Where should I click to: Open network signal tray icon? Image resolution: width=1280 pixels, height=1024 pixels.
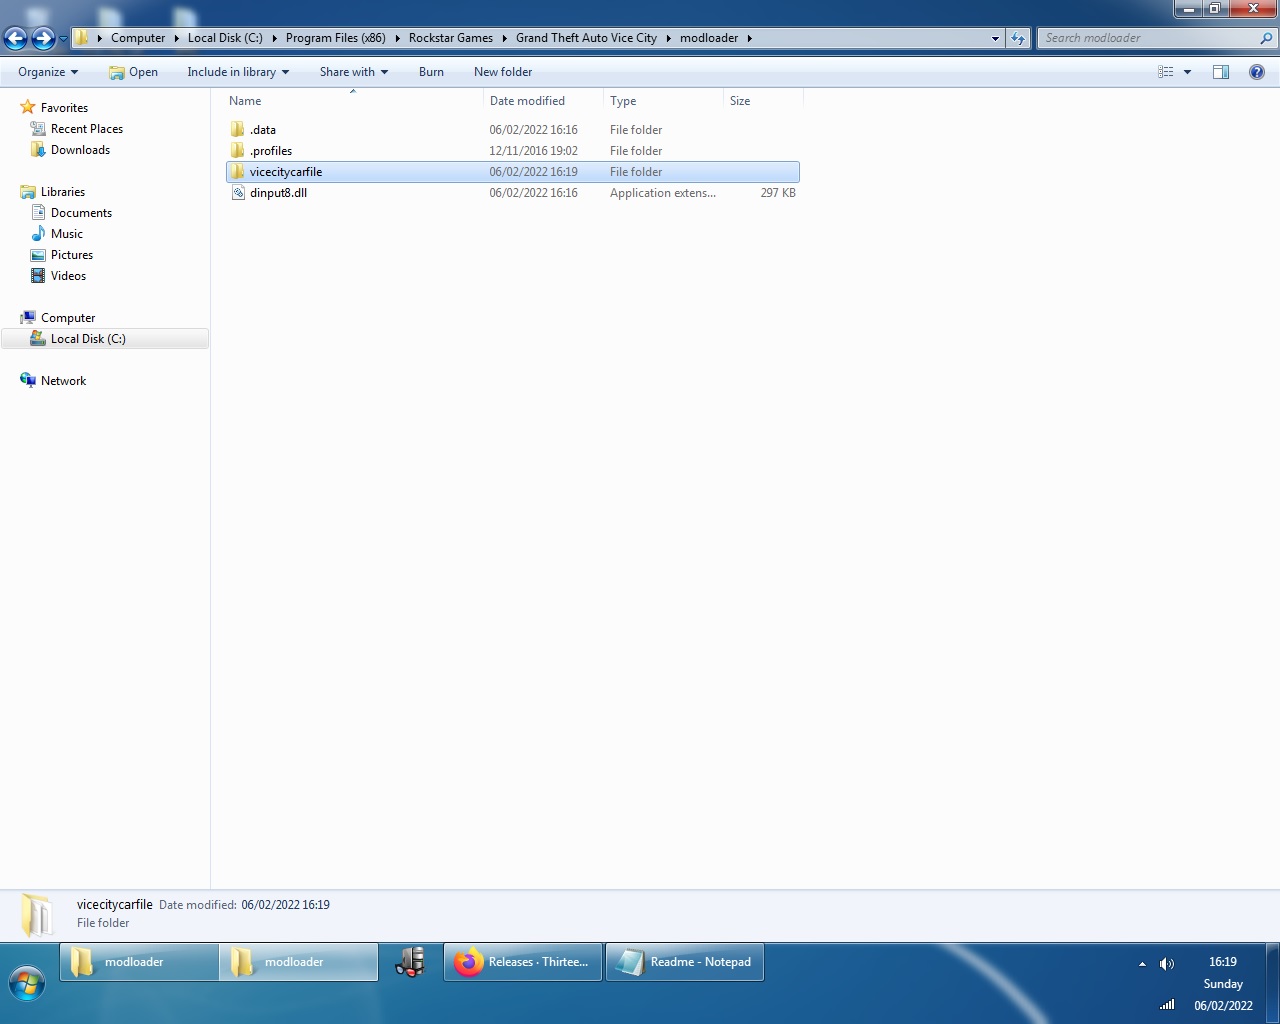[1167, 1005]
